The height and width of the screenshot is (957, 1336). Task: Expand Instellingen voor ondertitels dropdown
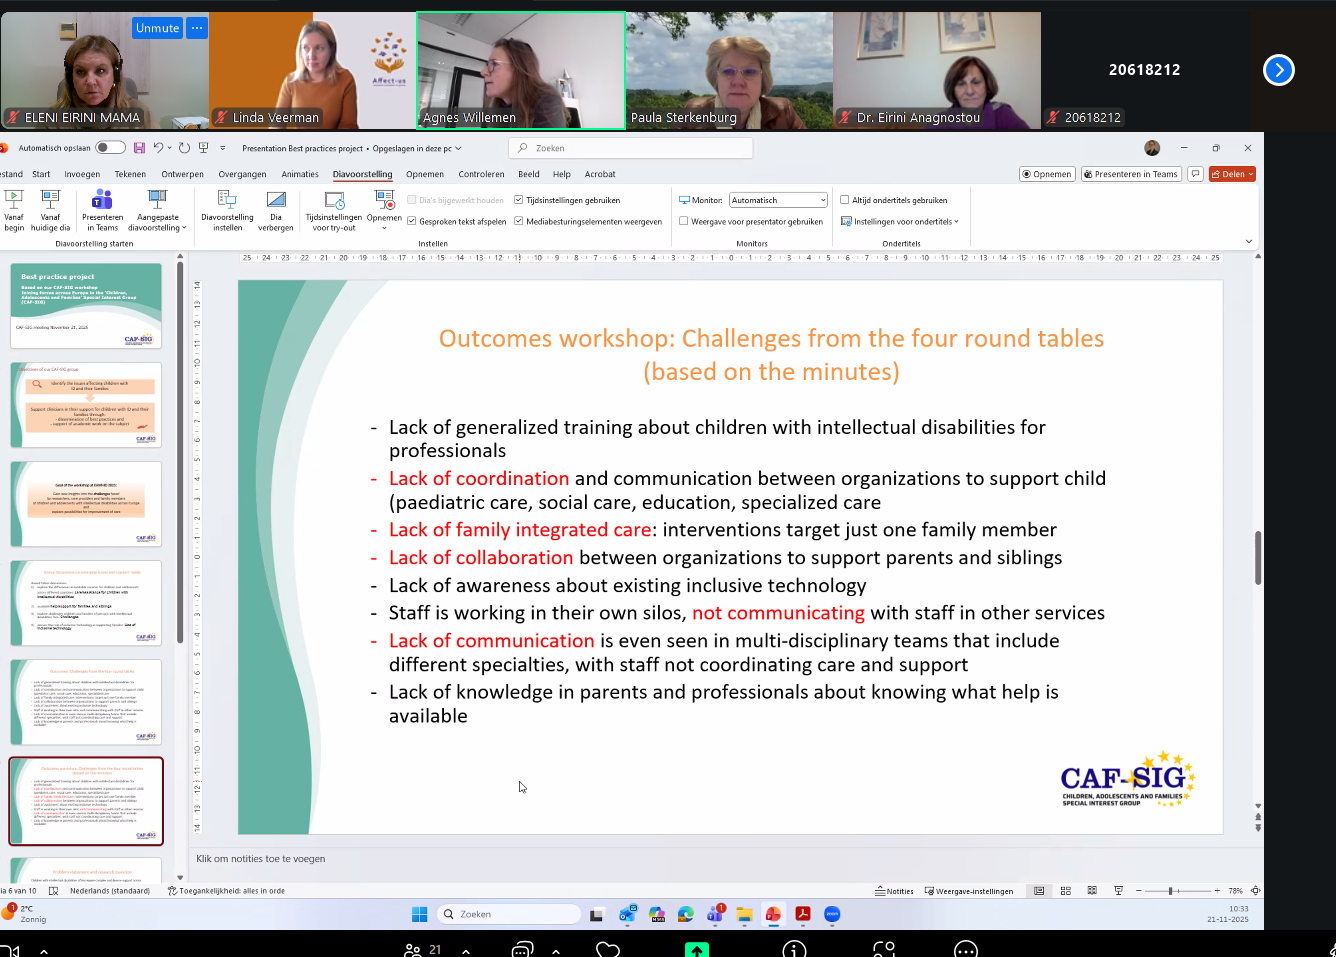point(903,222)
